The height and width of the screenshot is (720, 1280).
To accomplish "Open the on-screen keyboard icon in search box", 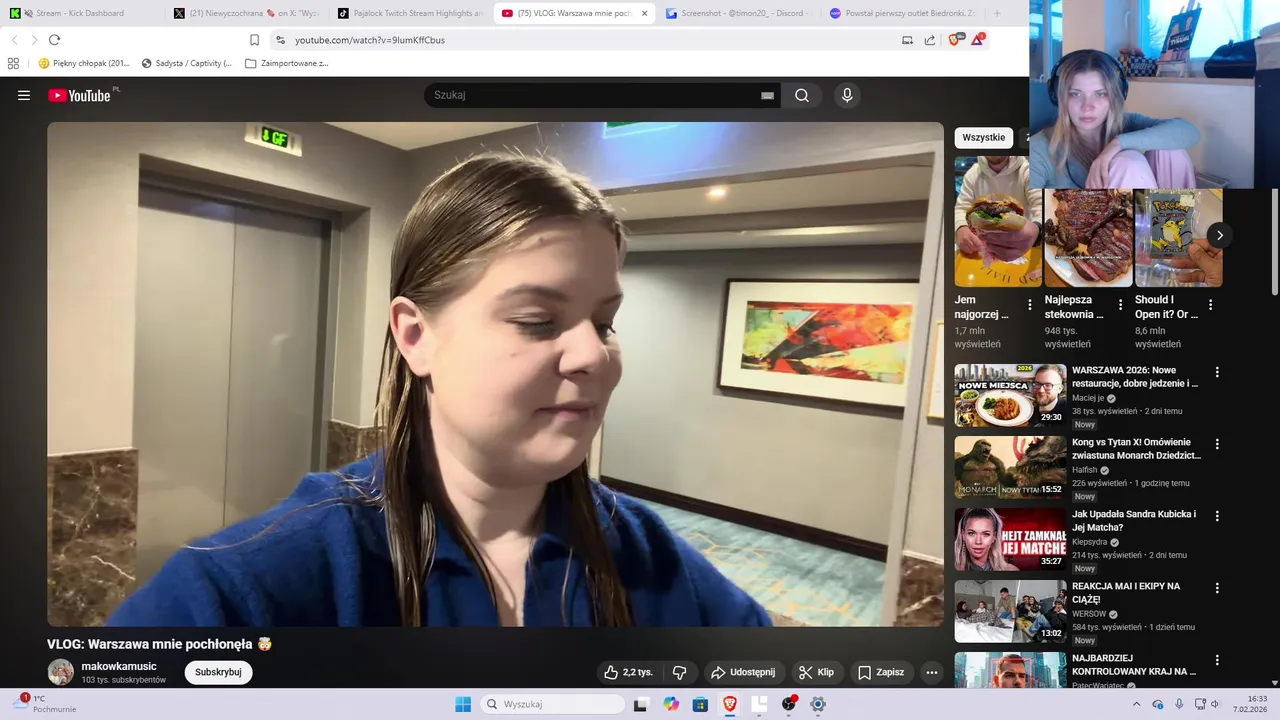I will click(x=767, y=95).
